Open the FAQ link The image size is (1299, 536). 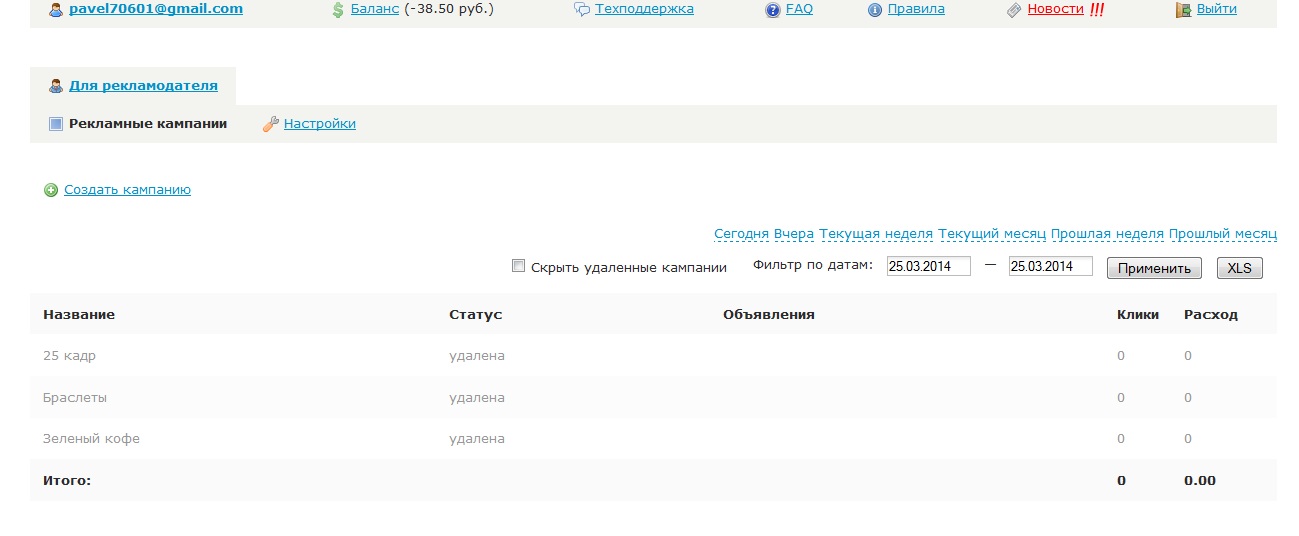tap(799, 9)
